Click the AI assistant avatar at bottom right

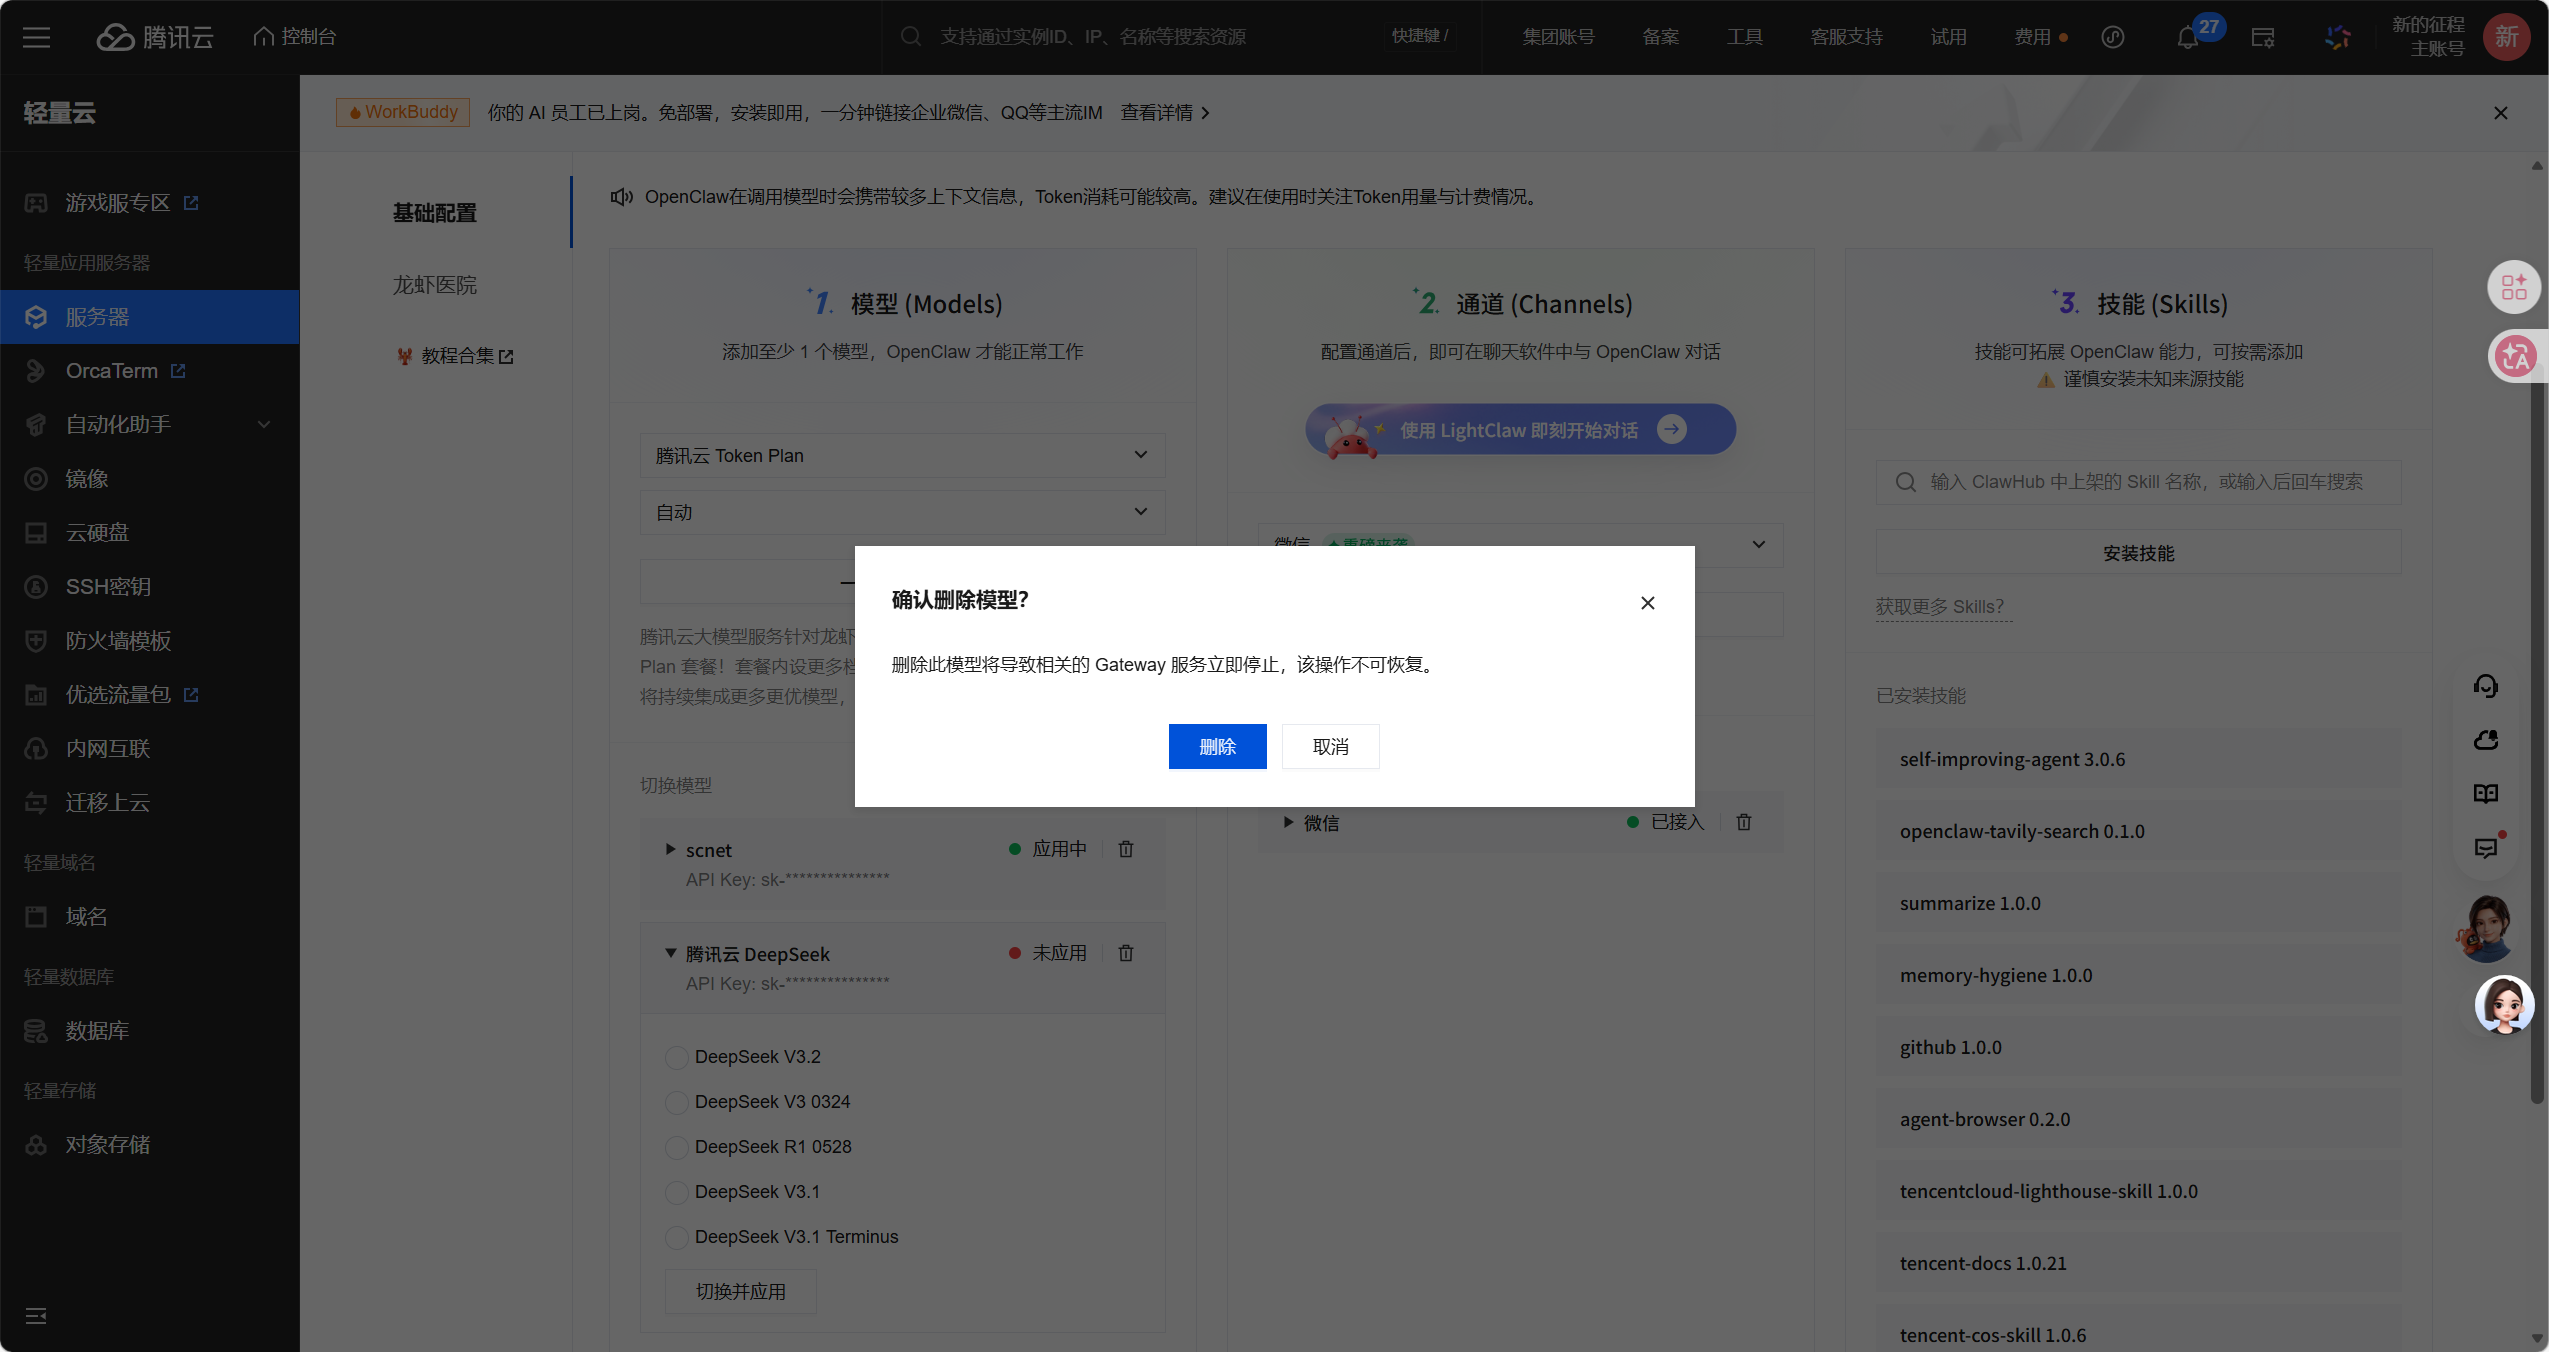(x=2504, y=1004)
